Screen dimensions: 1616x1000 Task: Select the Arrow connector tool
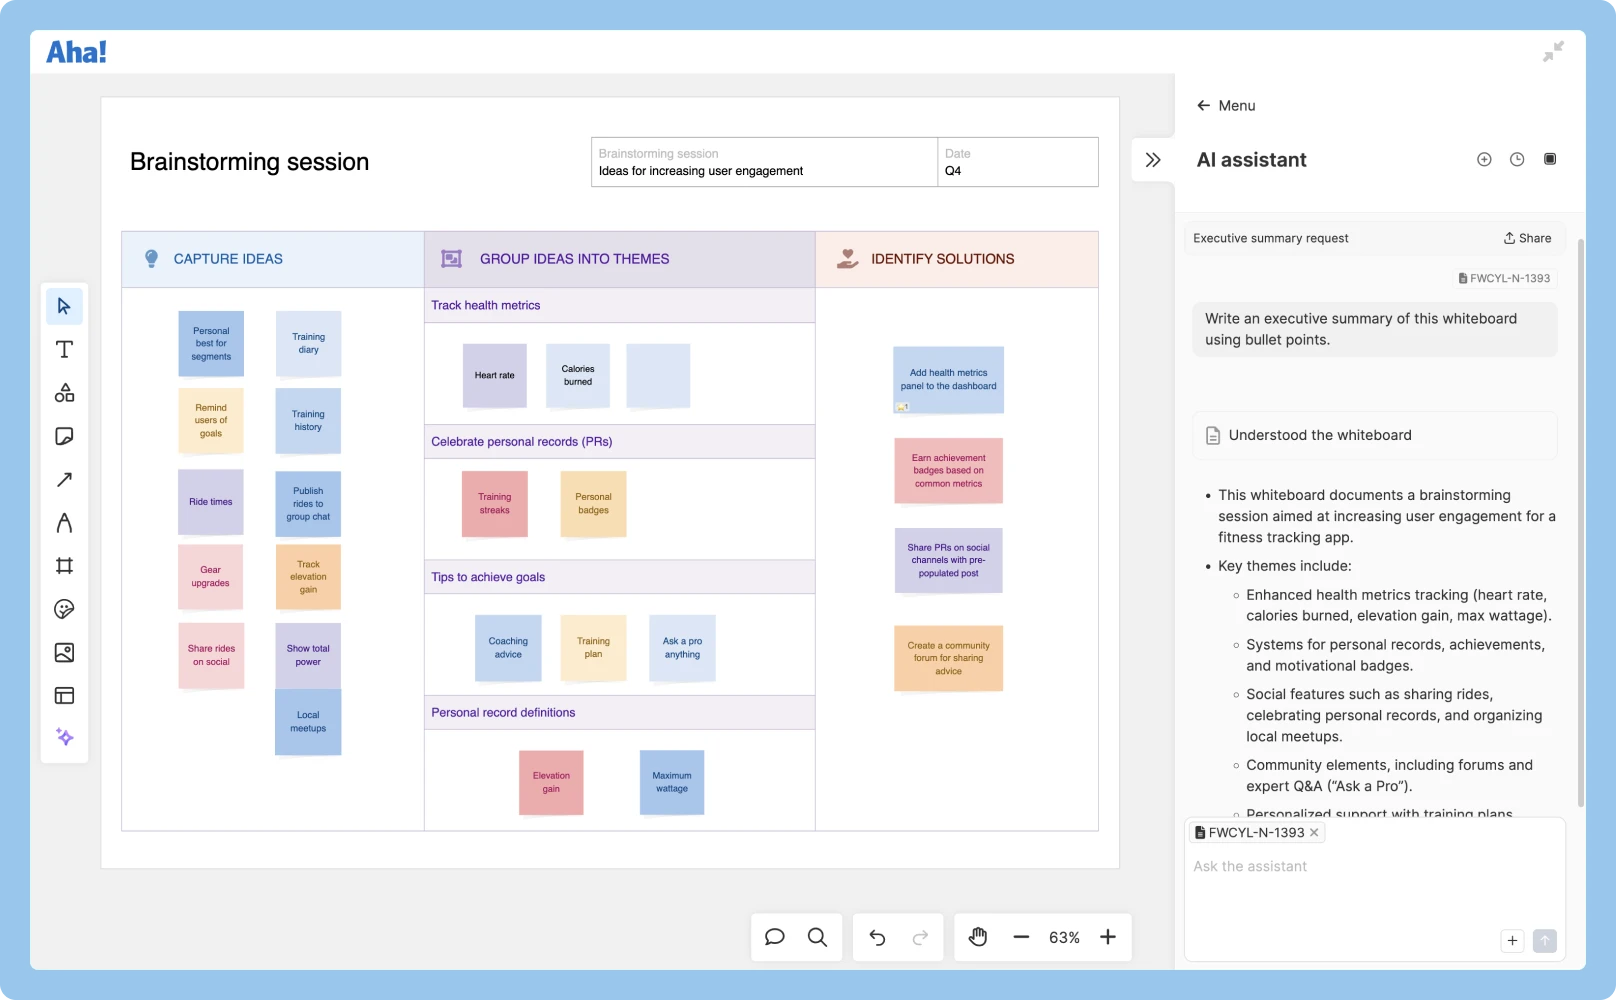tap(64, 480)
